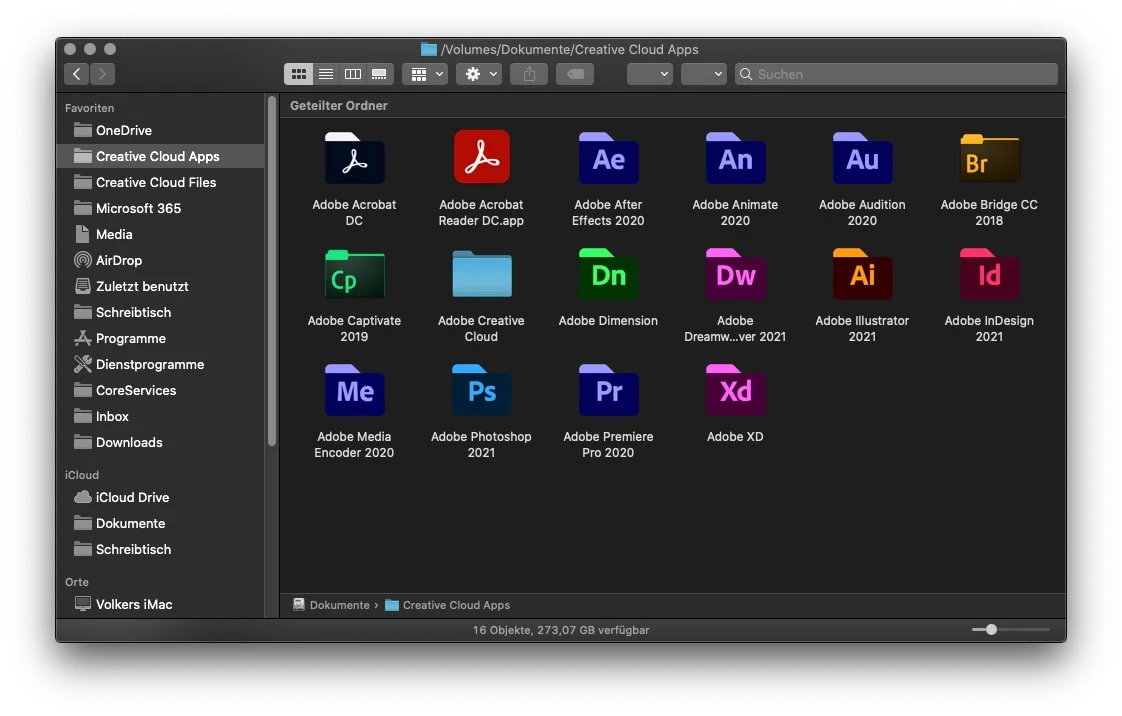Viewport: 1122px width, 716px height.
Task: Adjust the icon size slider
Action: [x=991, y=629]
